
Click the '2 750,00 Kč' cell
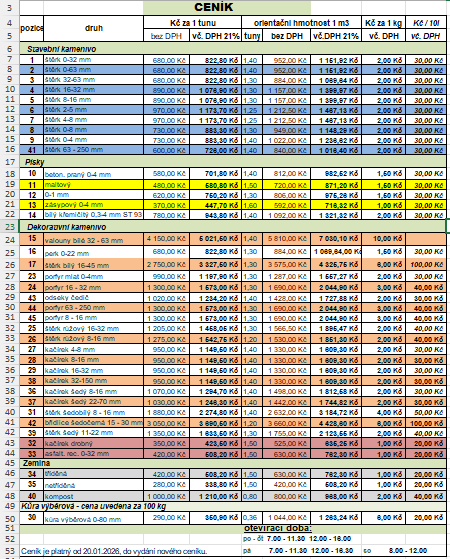point(166,265)
